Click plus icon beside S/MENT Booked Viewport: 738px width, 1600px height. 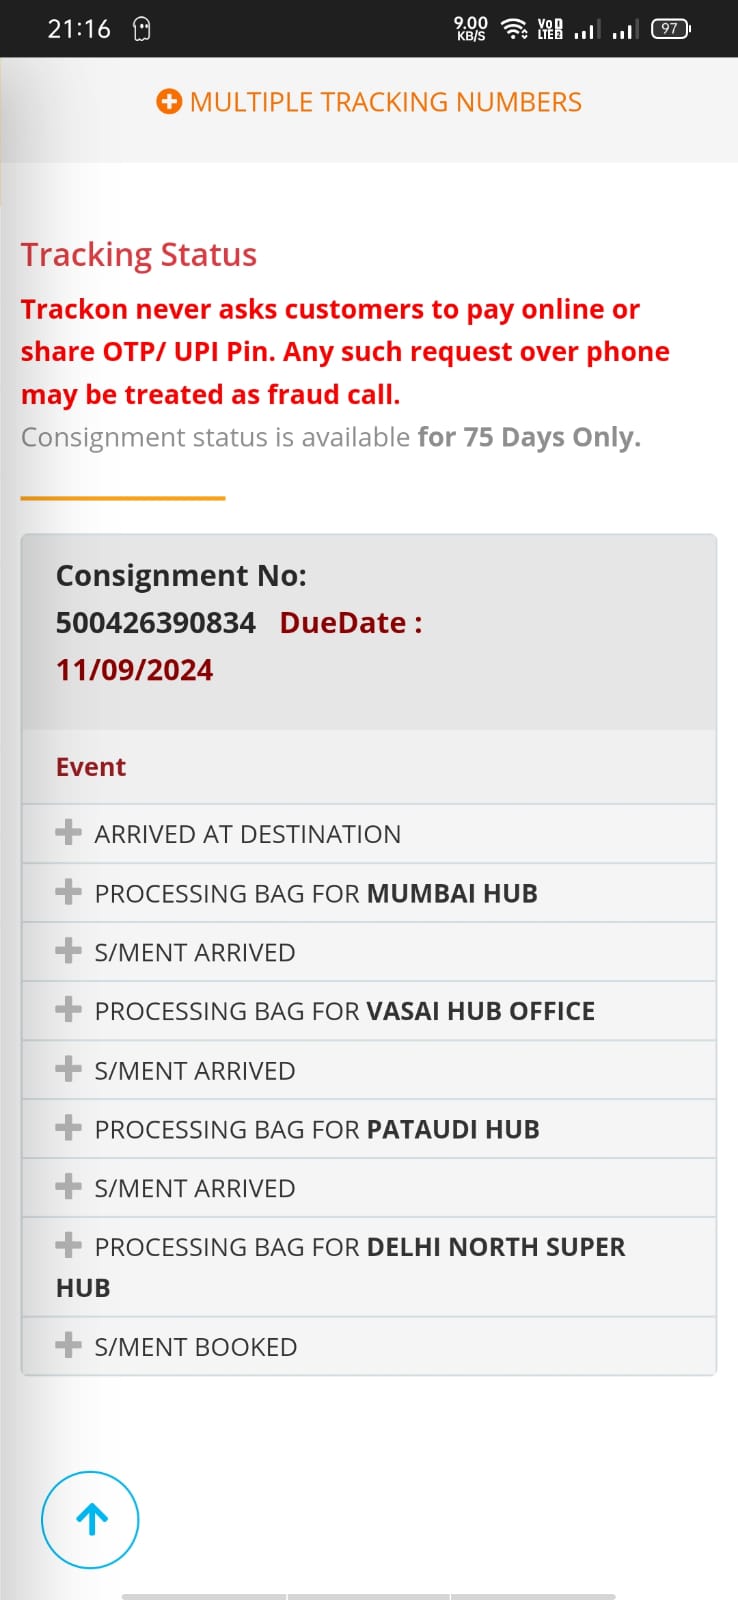68,1345
